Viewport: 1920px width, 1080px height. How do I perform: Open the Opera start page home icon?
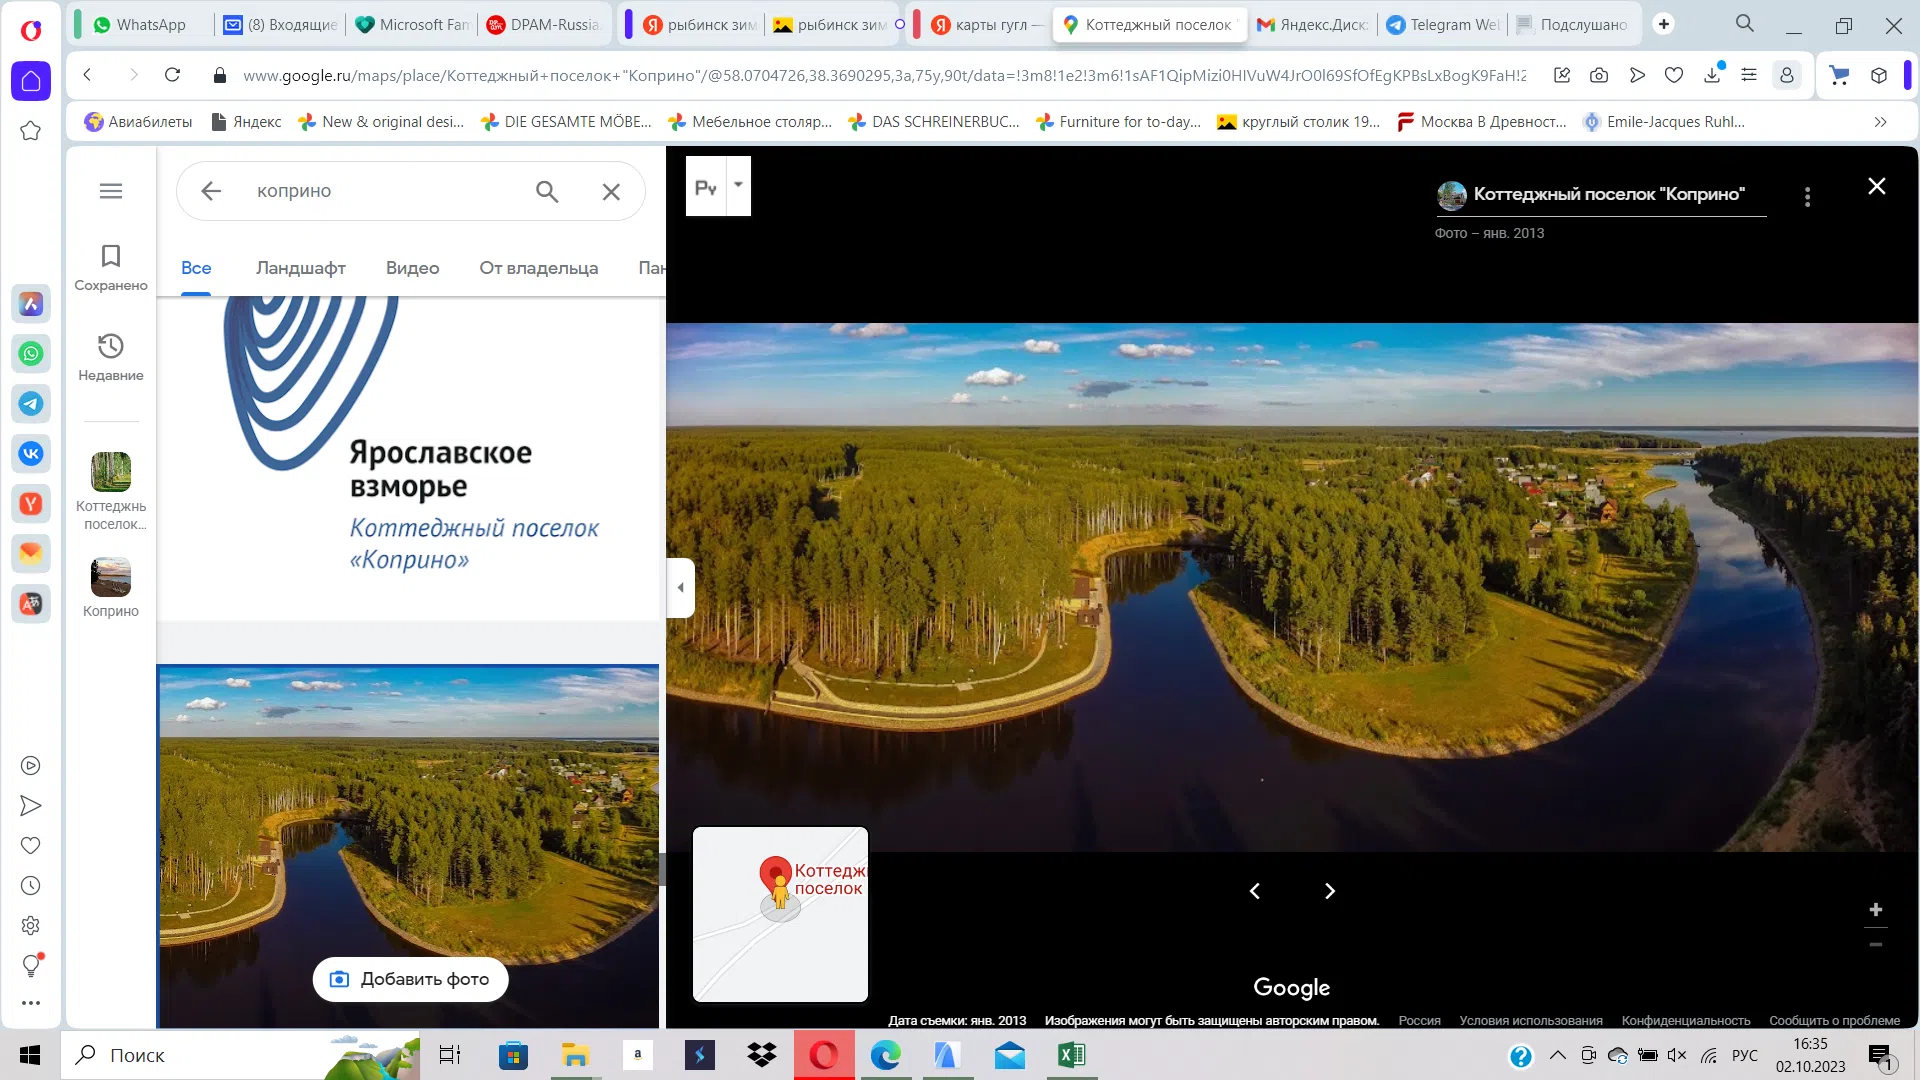click(31, 81)
